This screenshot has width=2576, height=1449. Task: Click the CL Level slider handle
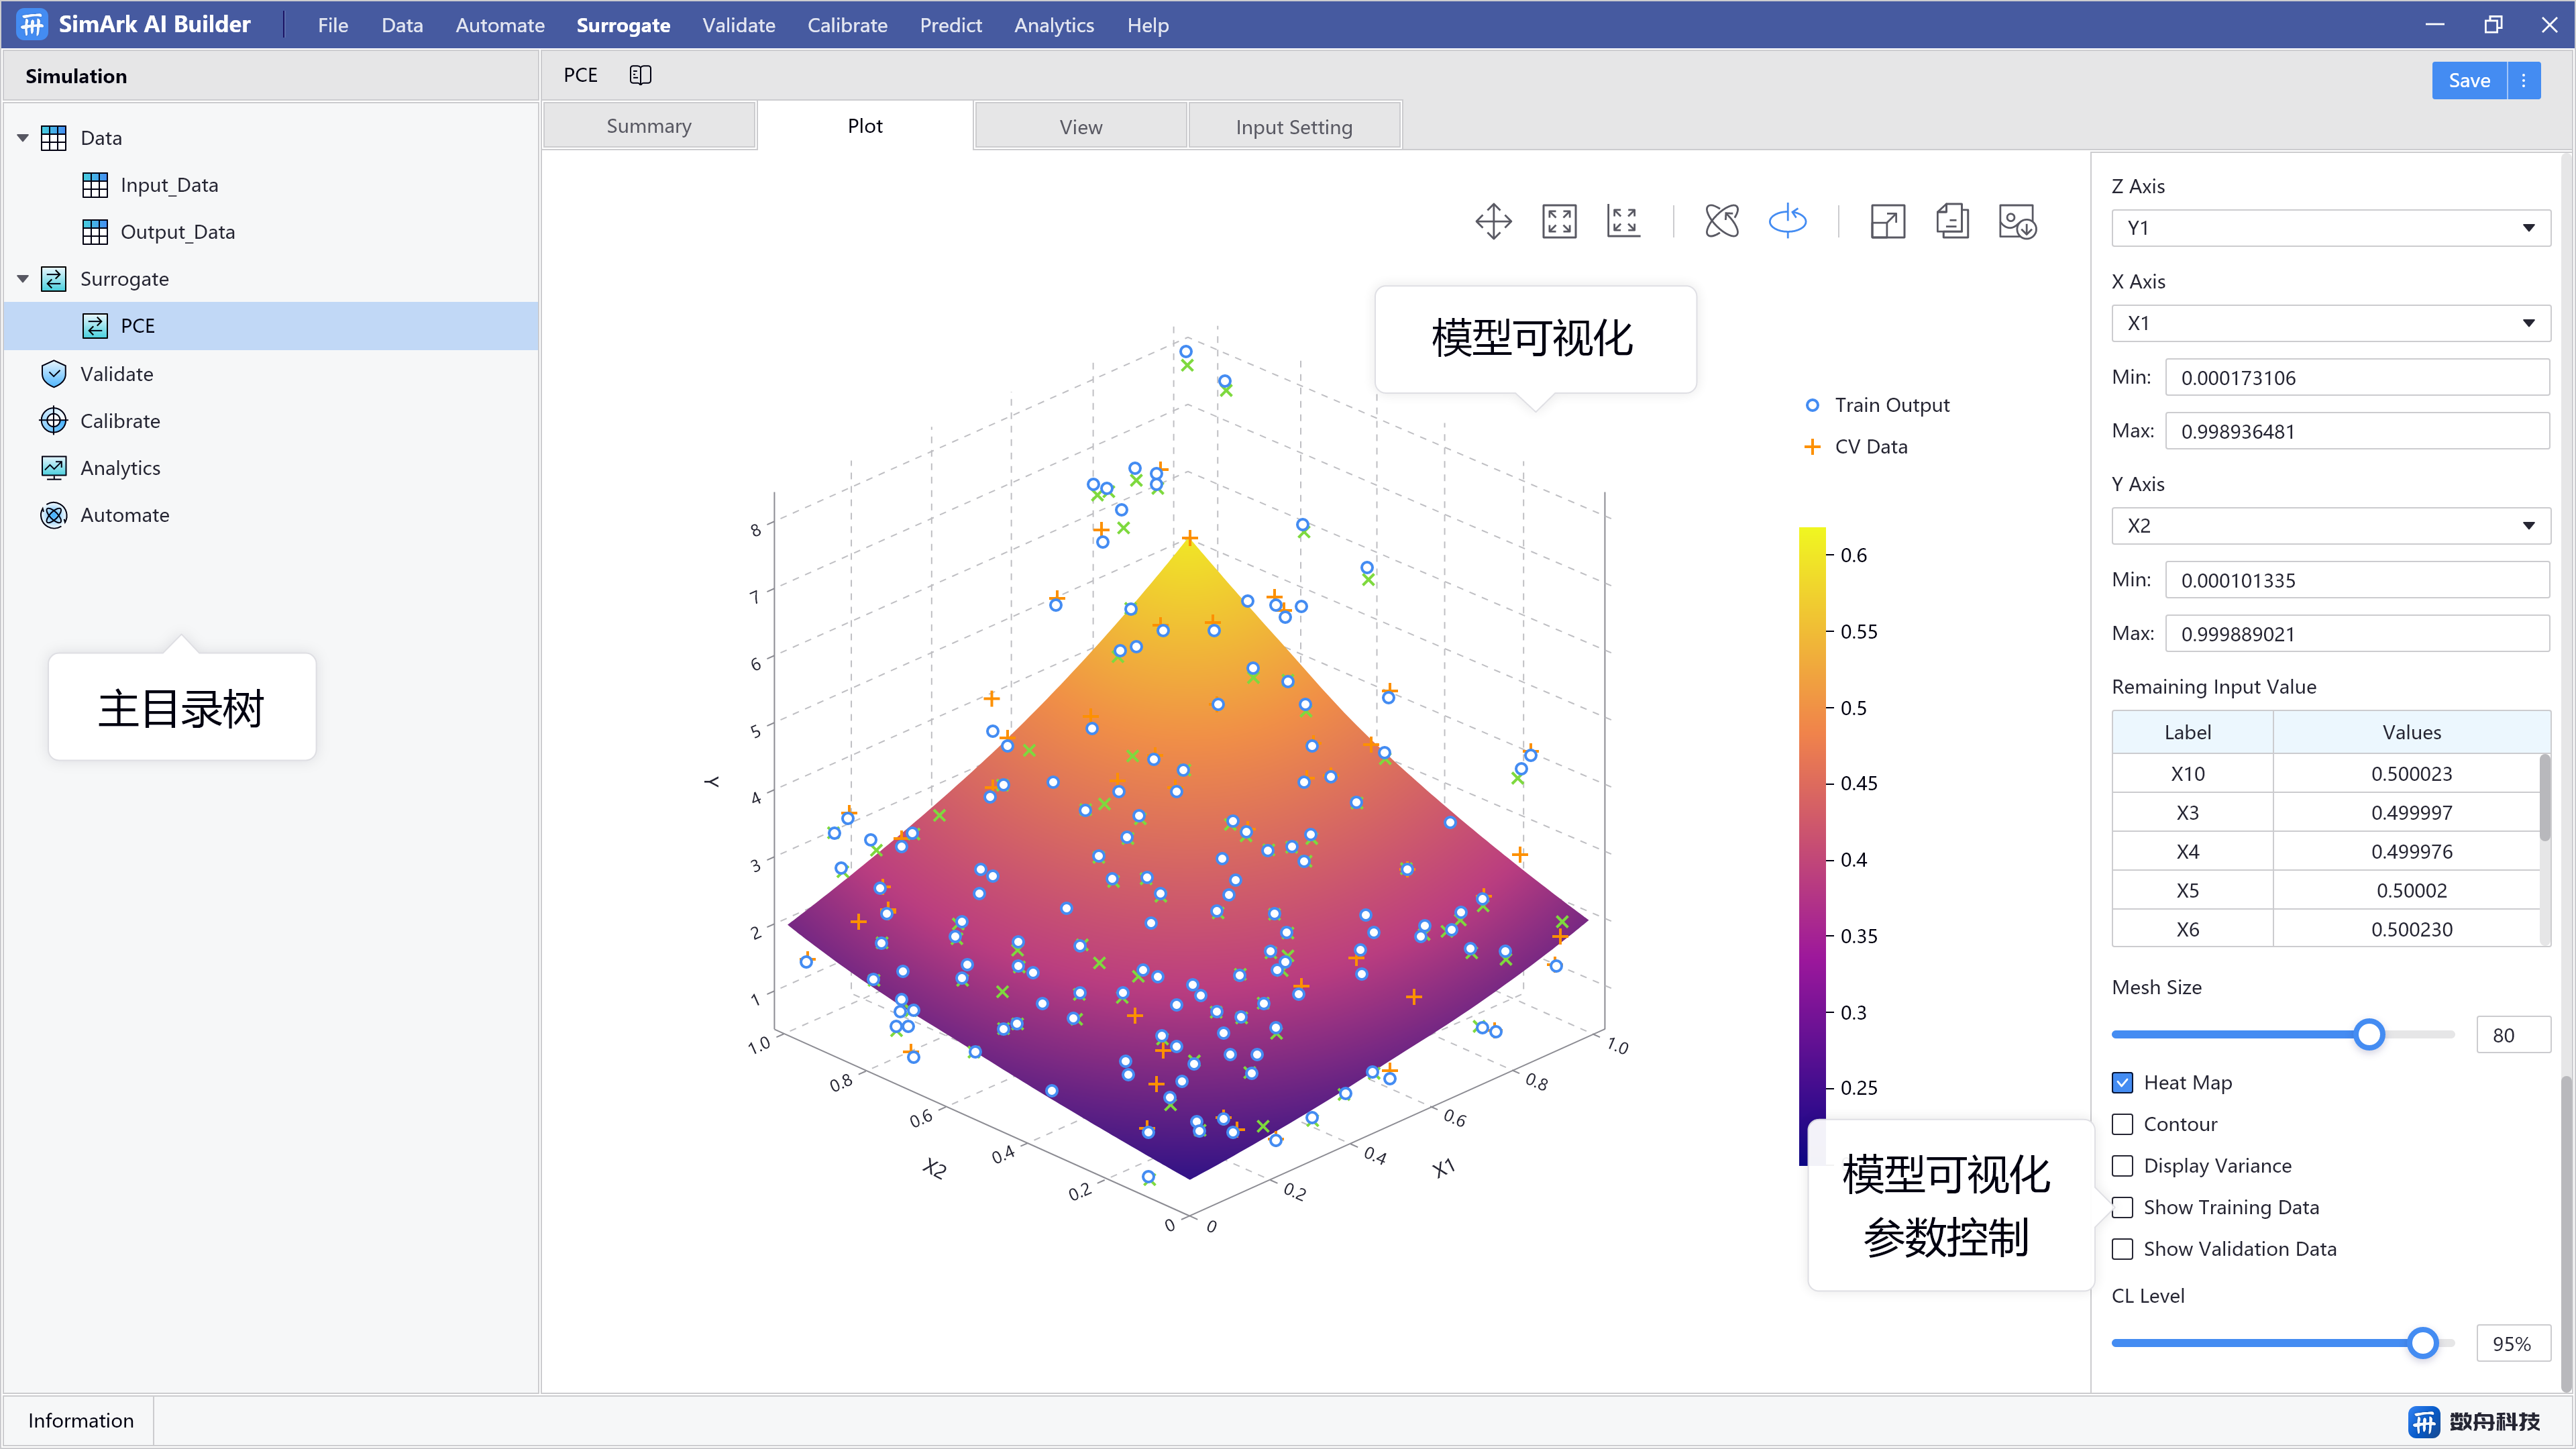(x=2422, y=1343)
